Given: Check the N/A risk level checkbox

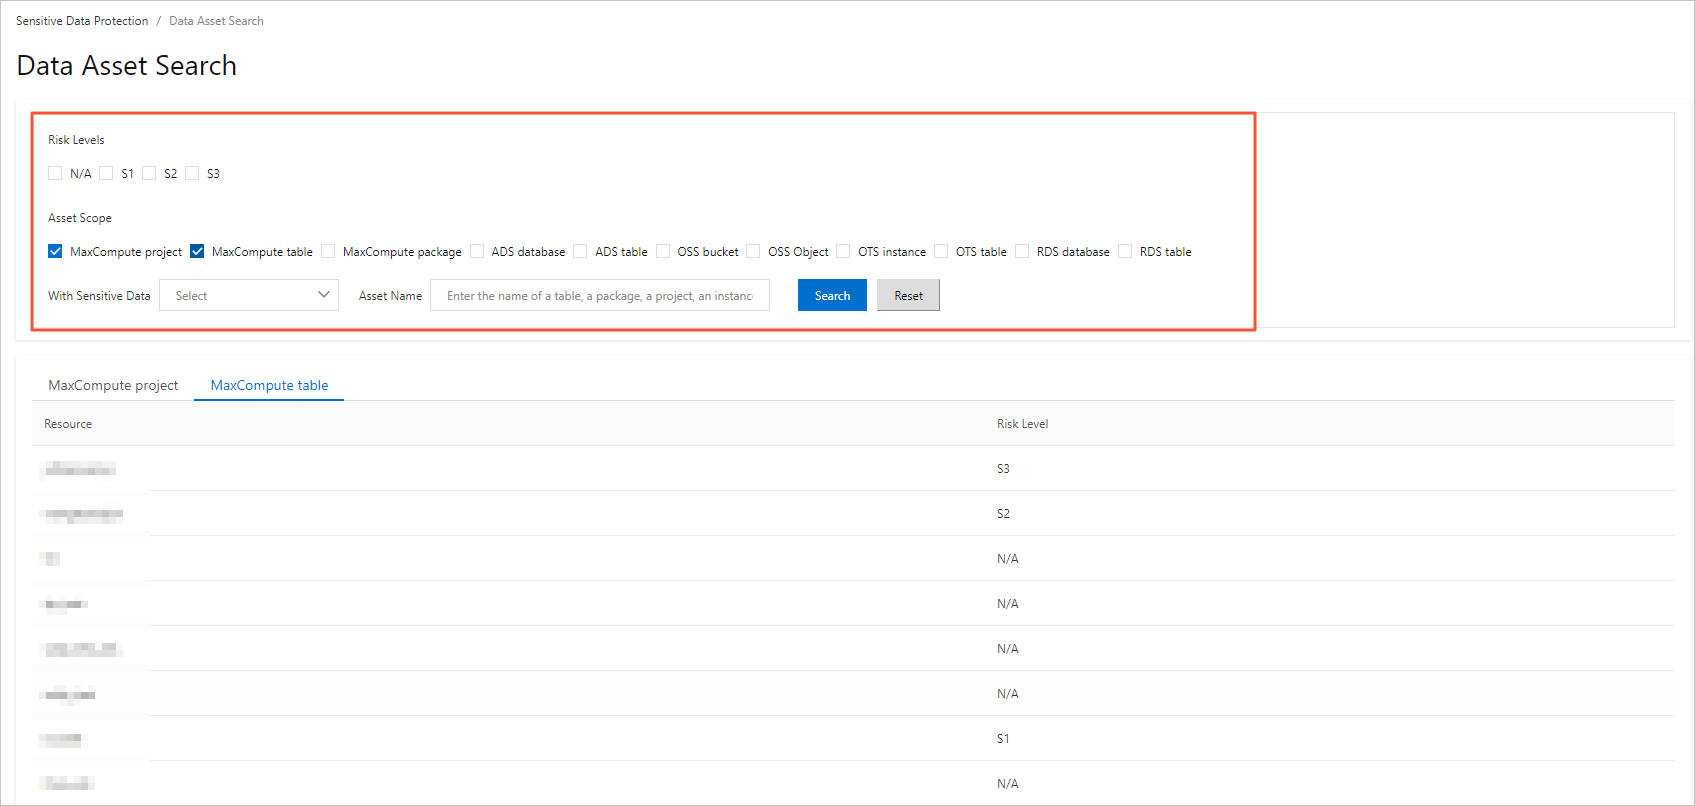Looking at the screenshot, I should pyautogui.click(x=55, y=173).
